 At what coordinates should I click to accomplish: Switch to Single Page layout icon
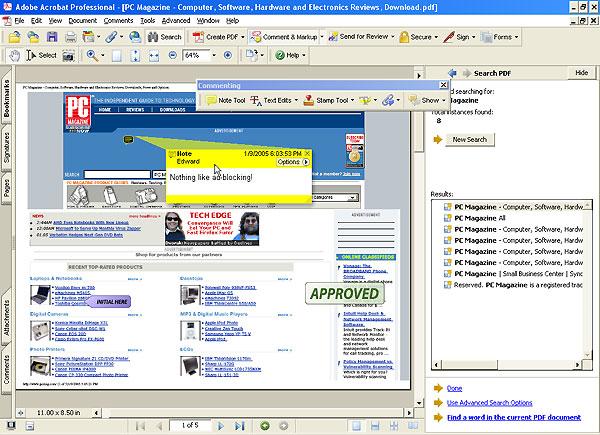click(356, 426)
